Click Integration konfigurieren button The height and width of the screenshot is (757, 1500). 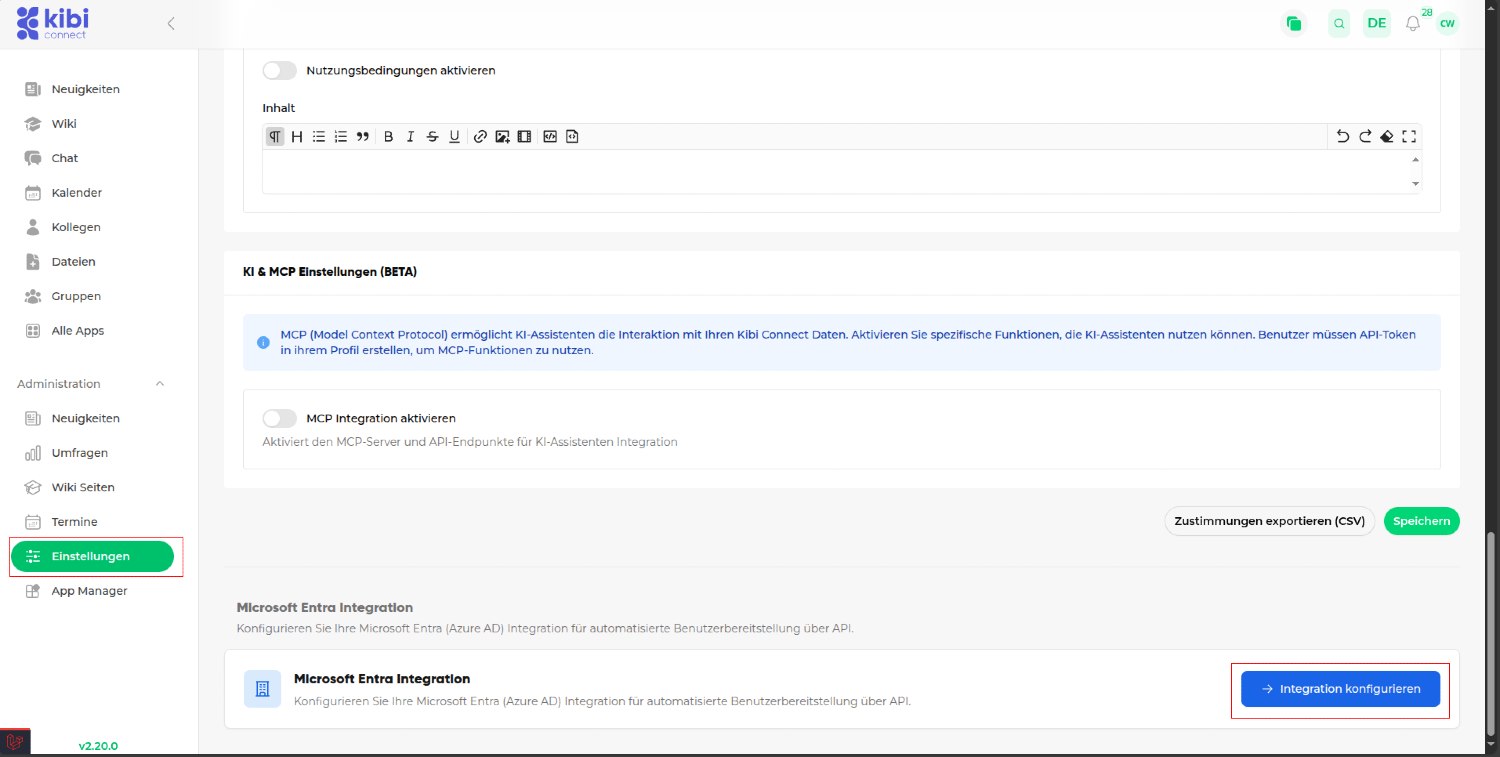(x=1340, y=689)
